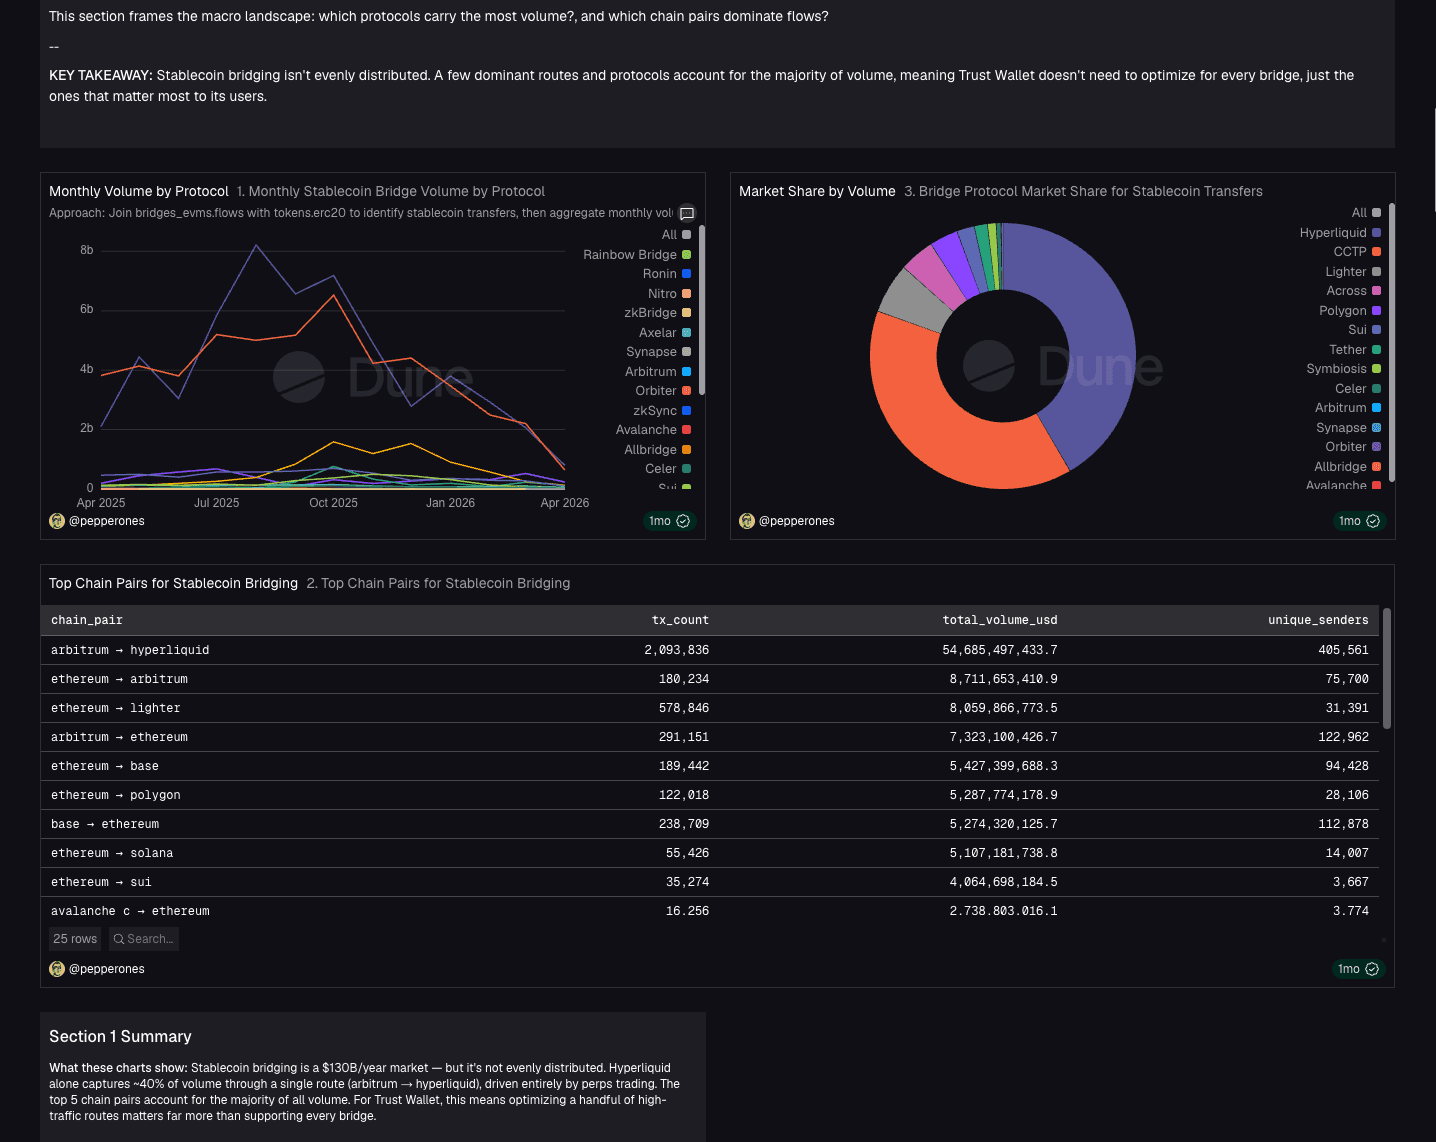Screen dimensions: 1436x1142
Task: Sort by the tx_count column header
Action: [x=680, y=620]
